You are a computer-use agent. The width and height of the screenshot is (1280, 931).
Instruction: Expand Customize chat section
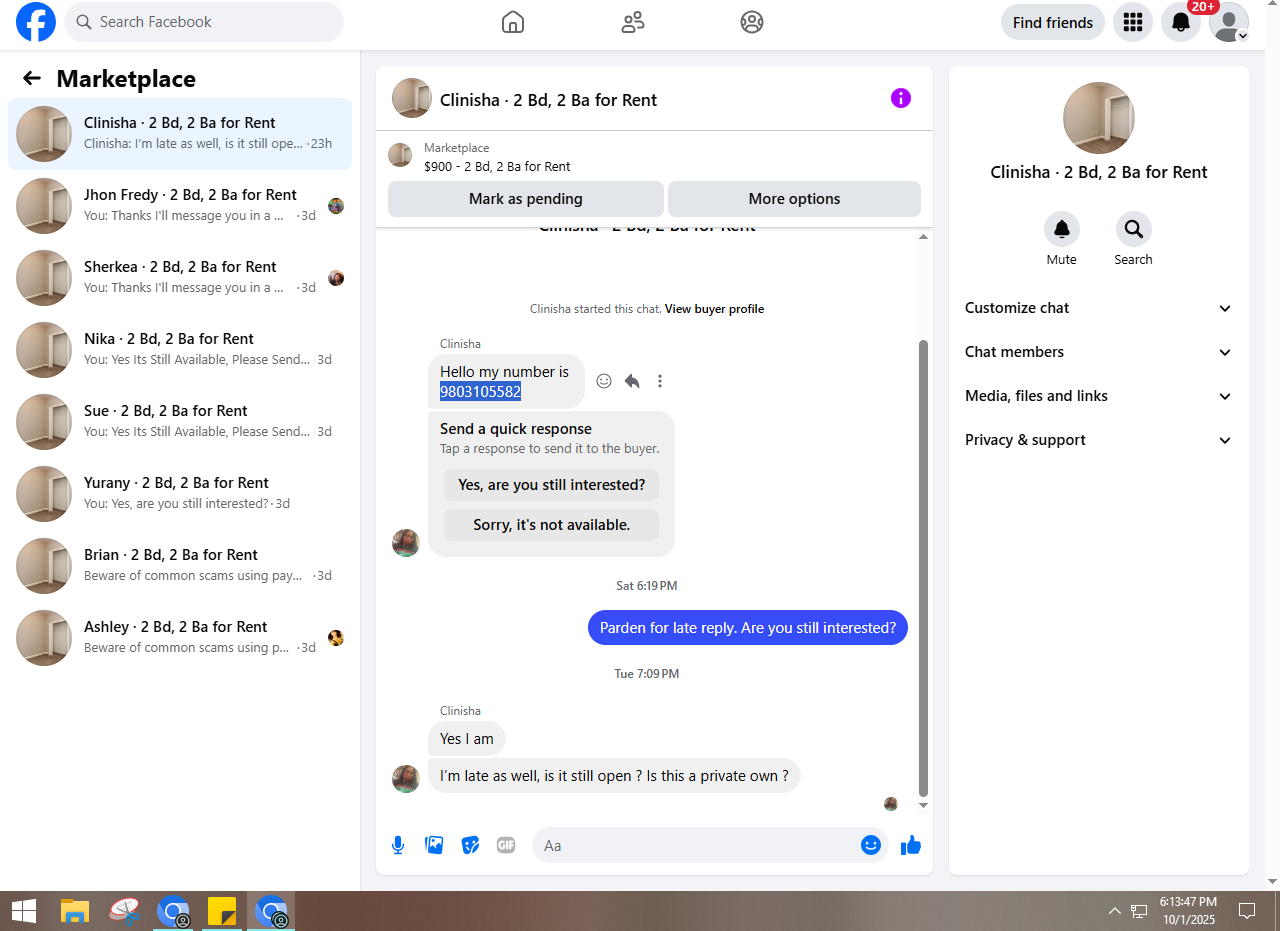pyautogui.click(x=1099, y=308)
